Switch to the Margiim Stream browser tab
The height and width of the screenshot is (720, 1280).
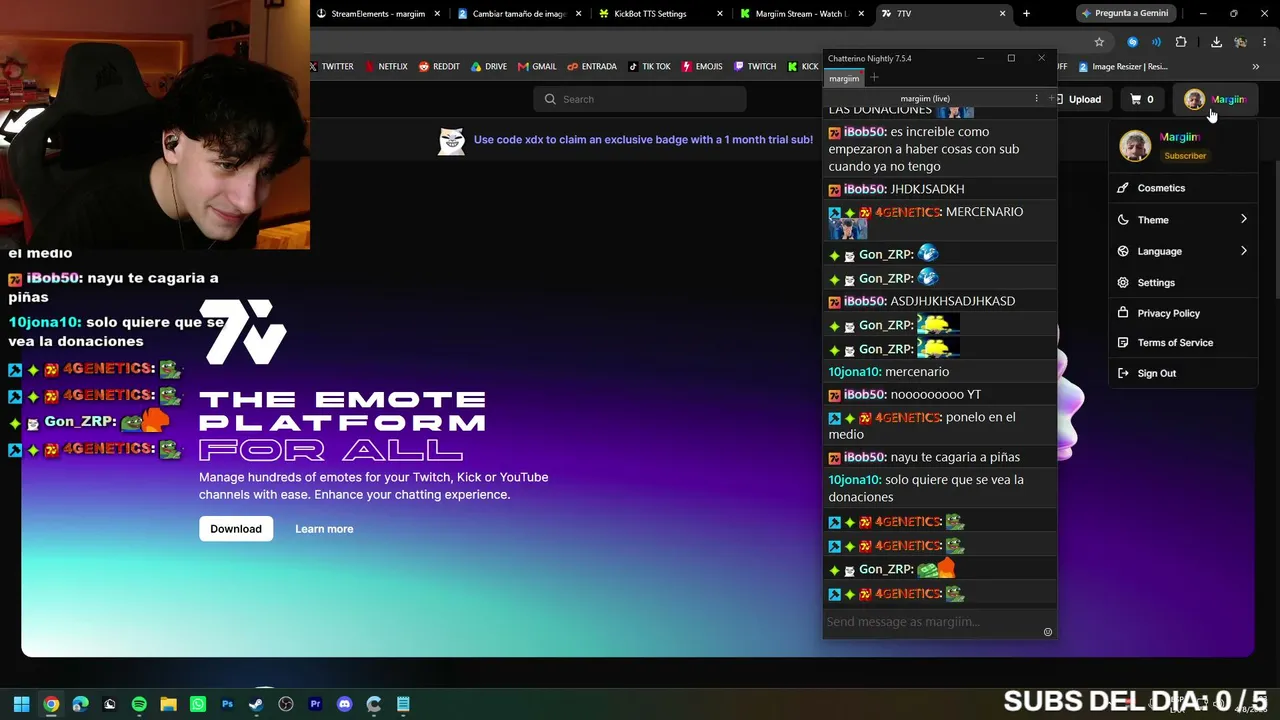[x=800, y=14]
